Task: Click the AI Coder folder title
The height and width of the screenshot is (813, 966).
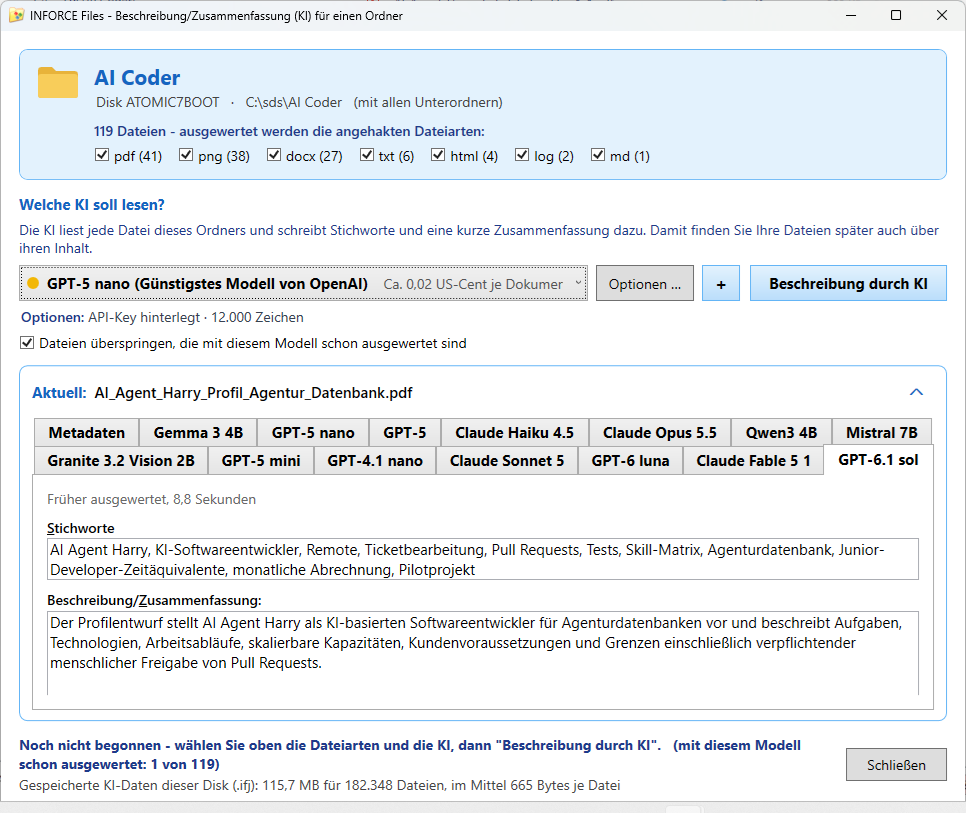Action: click(137, 78)
